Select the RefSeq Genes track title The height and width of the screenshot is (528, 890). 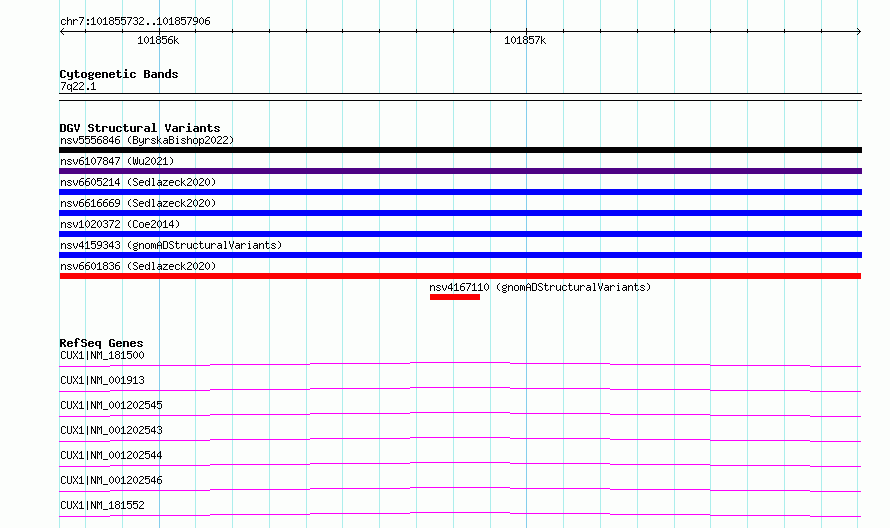coord(101,343)
